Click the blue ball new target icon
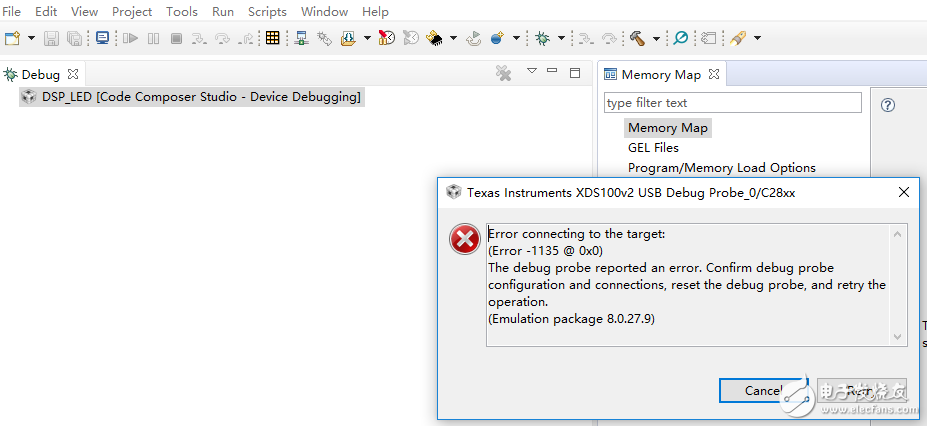Screen dimensions: 927x426 pyautogui.click(x=497, y=38)
